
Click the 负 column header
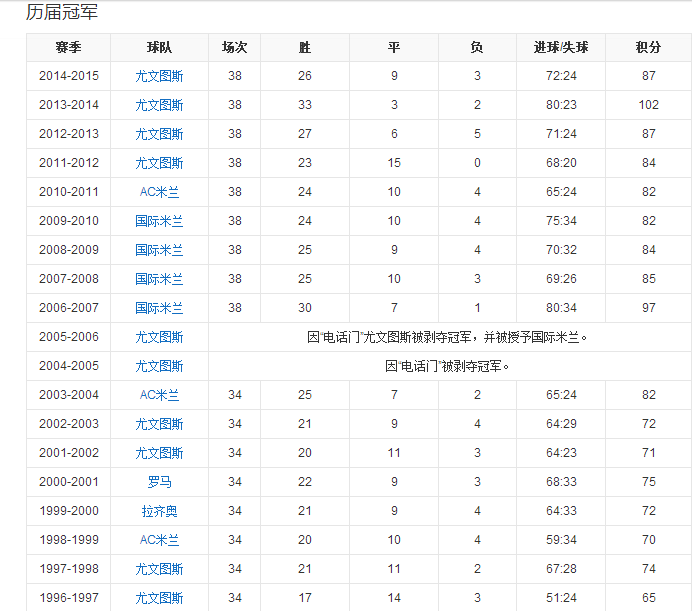tap(477, 47)
